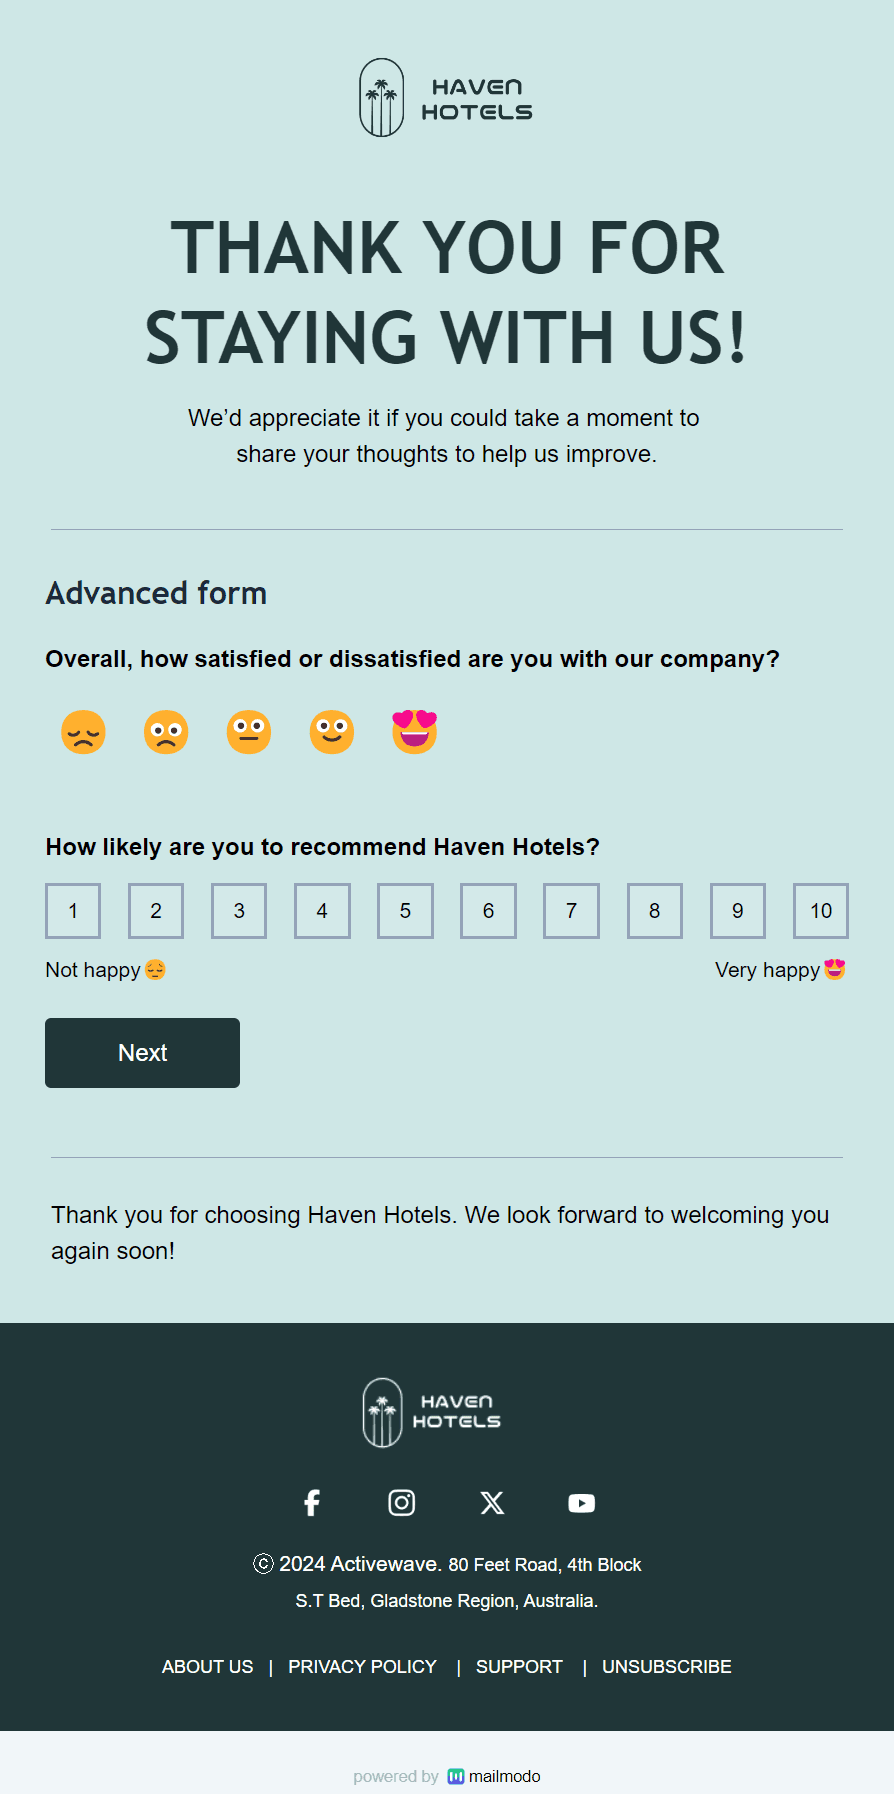This screenshot has width=894, height=1794.
Task: Click the Mailmodo logo in the footer
Action: coord(456,1776)
